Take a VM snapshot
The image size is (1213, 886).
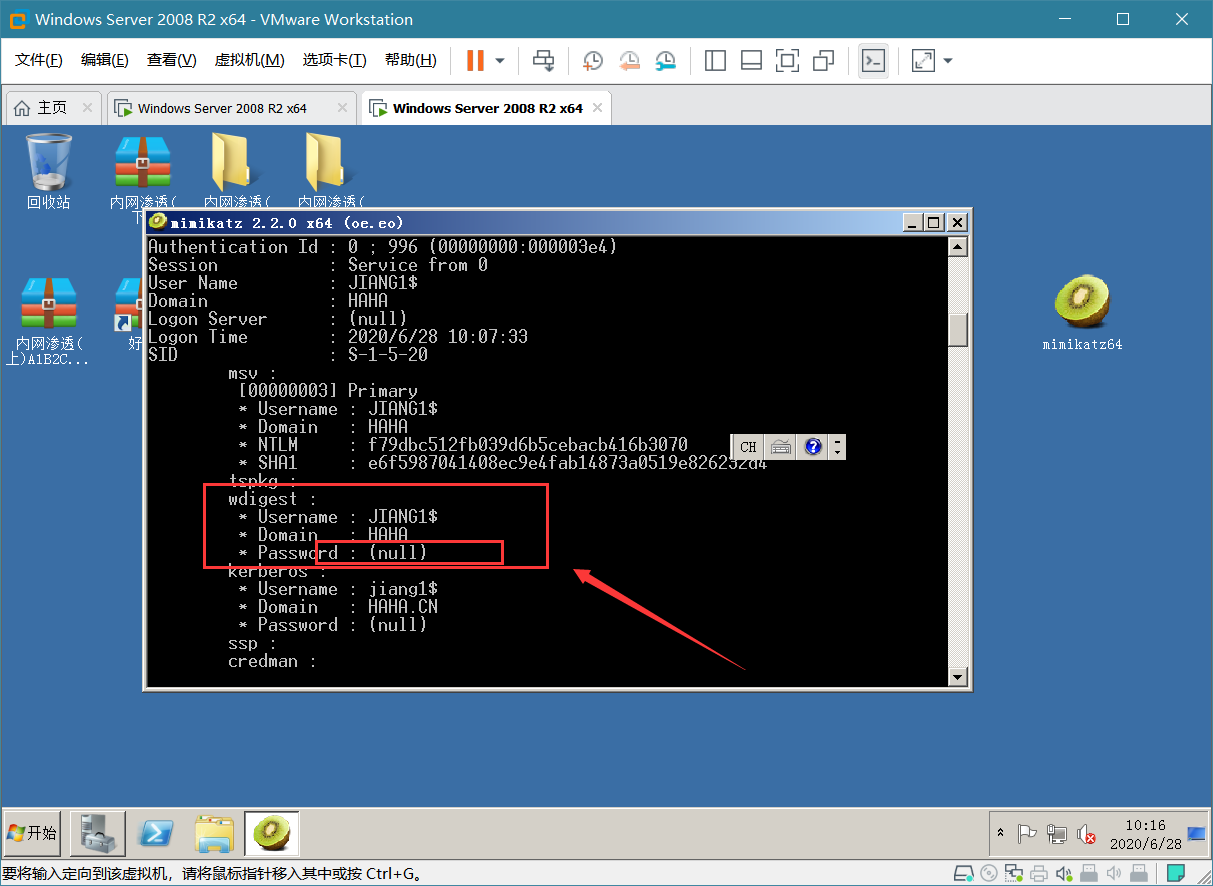coord(593,61)
